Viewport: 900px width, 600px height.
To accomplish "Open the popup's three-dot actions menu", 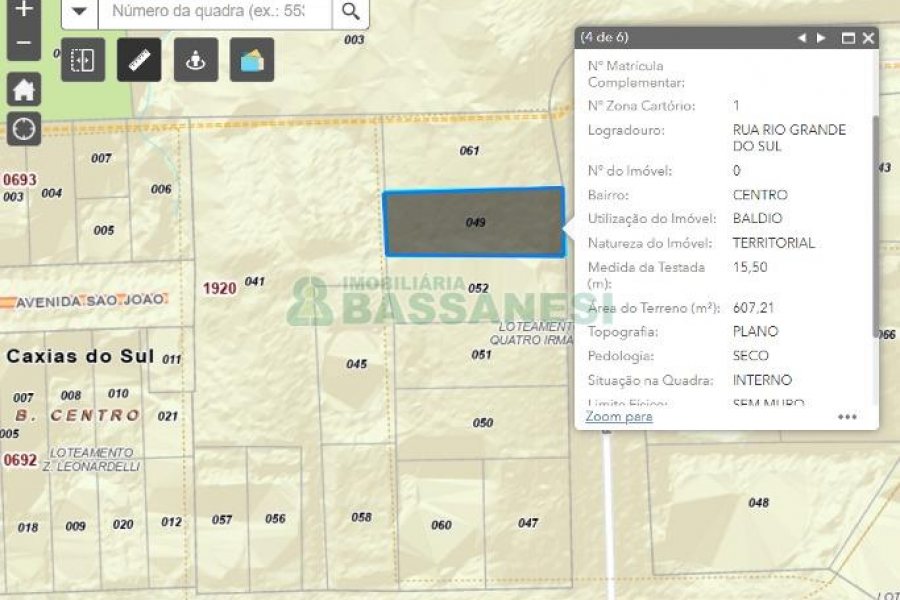I will point(847,417).
